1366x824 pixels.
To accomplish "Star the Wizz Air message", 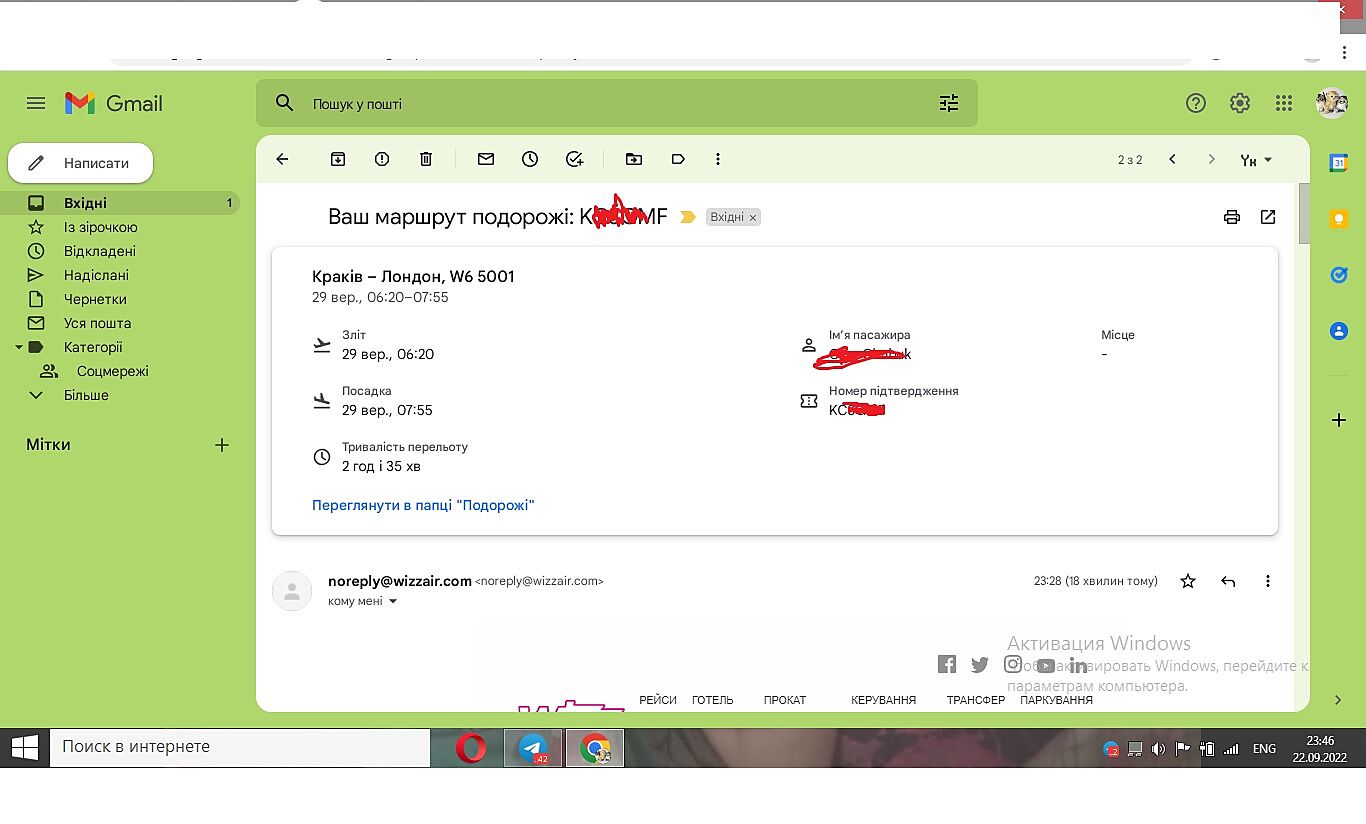I will click(x=1188, y=581).
